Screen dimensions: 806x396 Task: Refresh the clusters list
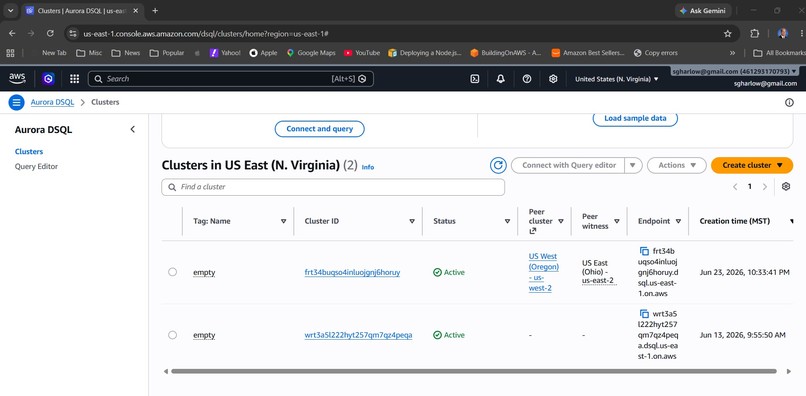(x=498, y=165)
